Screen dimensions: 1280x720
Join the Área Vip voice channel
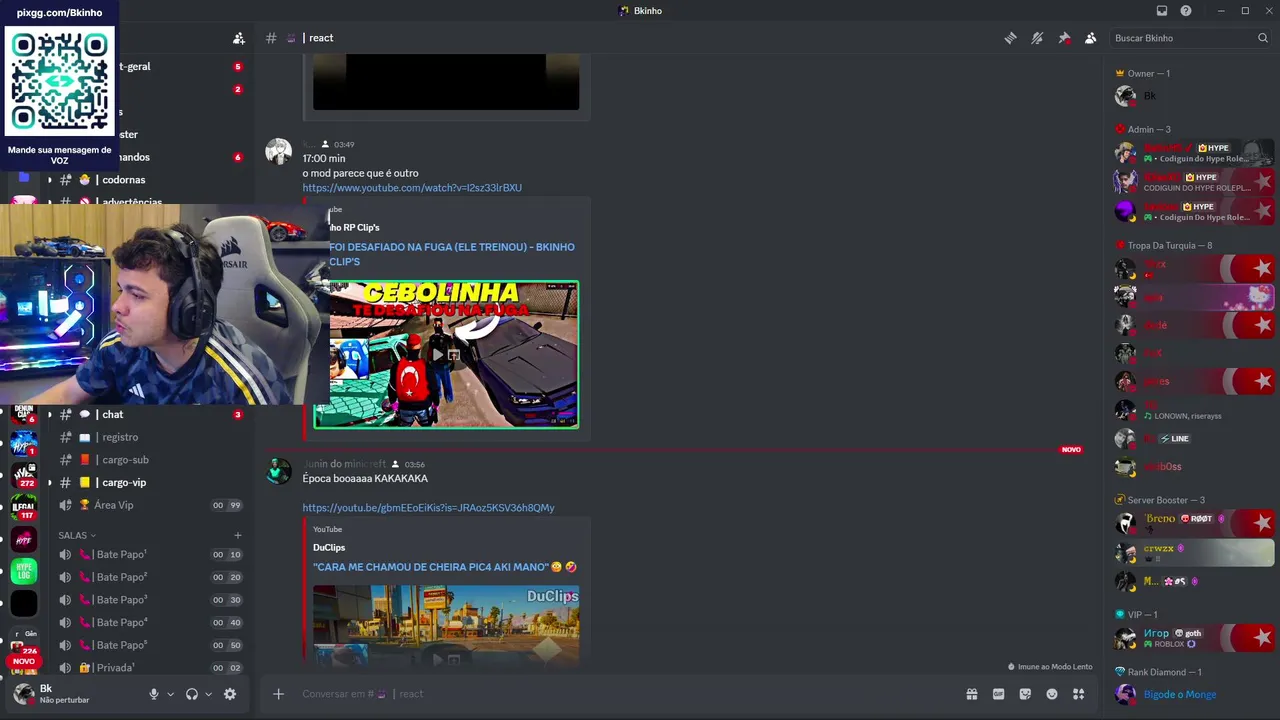(x=150, y=505)
